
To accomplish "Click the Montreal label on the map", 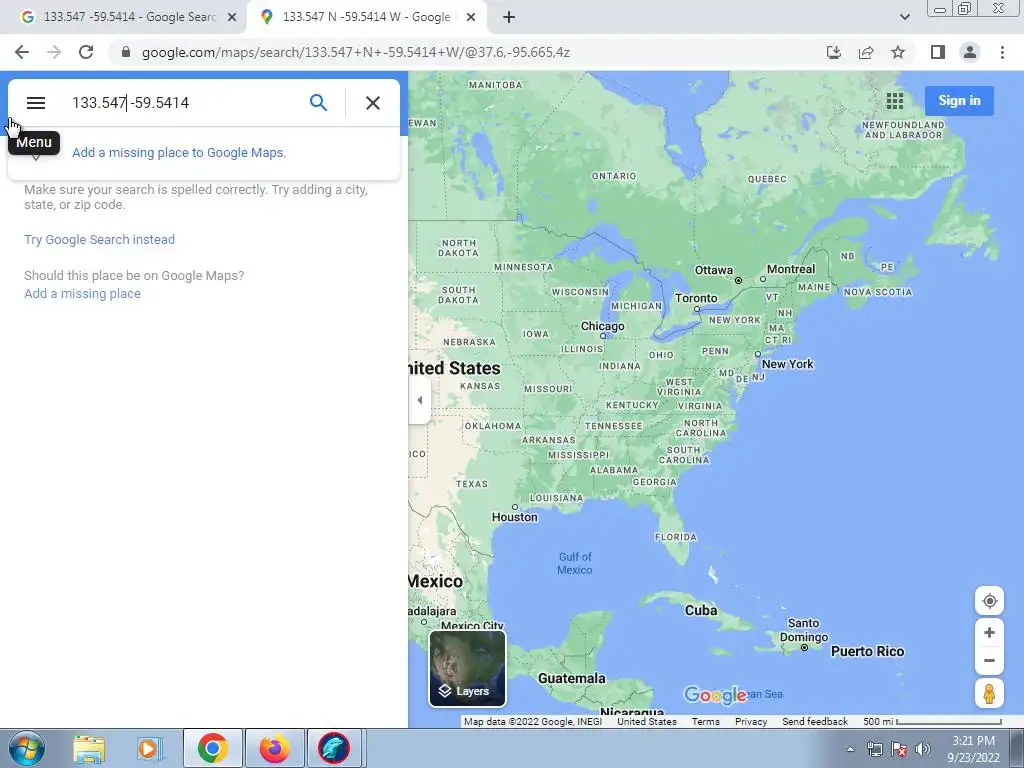I will coord(791,269).
